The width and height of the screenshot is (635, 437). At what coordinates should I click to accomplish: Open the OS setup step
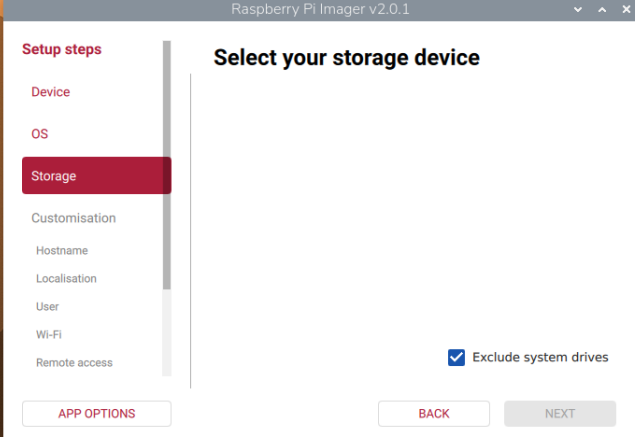click(x=40, y=134)
